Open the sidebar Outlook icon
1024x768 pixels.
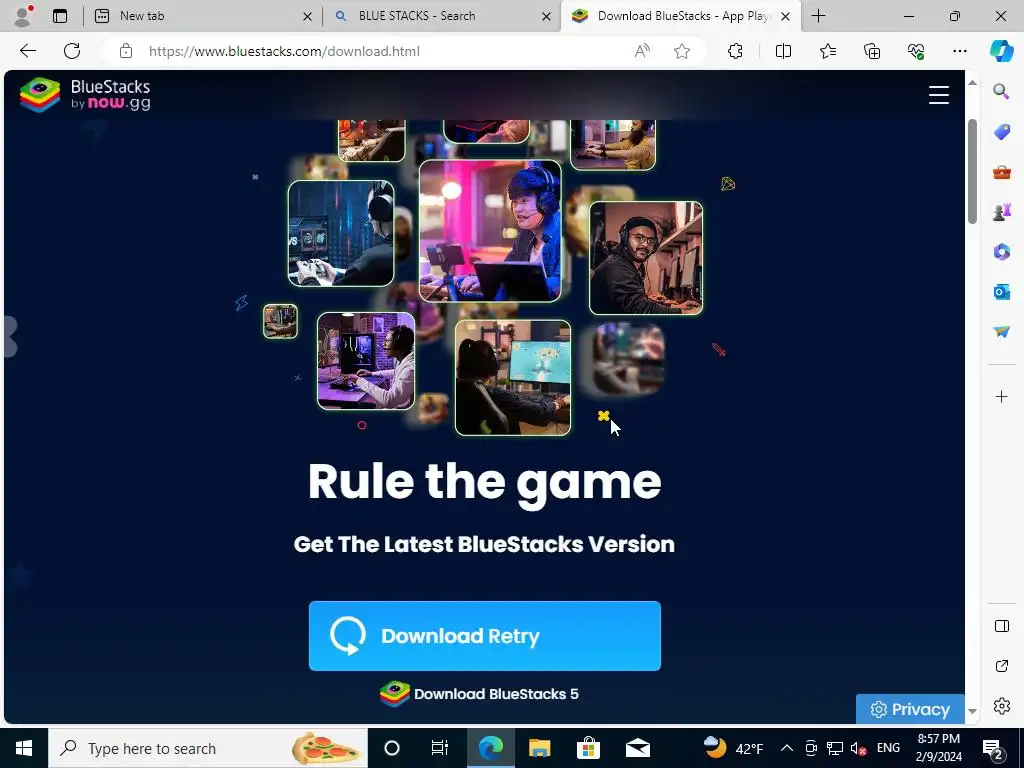click(1001, 291)
